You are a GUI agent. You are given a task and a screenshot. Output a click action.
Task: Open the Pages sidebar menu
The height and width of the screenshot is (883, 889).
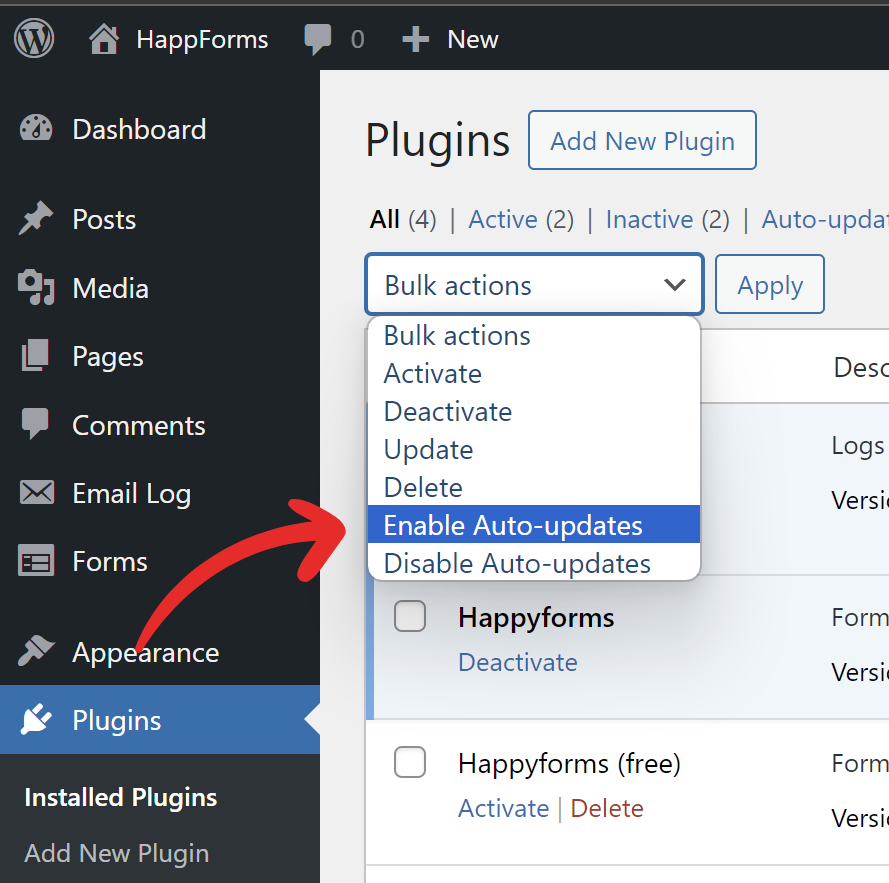(160, 356)
